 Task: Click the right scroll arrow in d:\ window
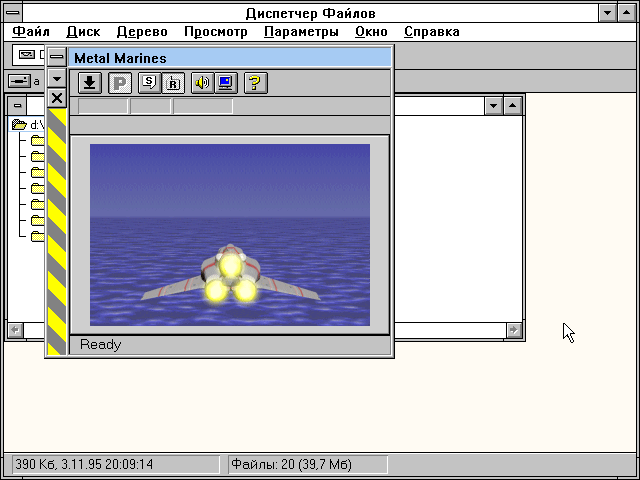514,330
